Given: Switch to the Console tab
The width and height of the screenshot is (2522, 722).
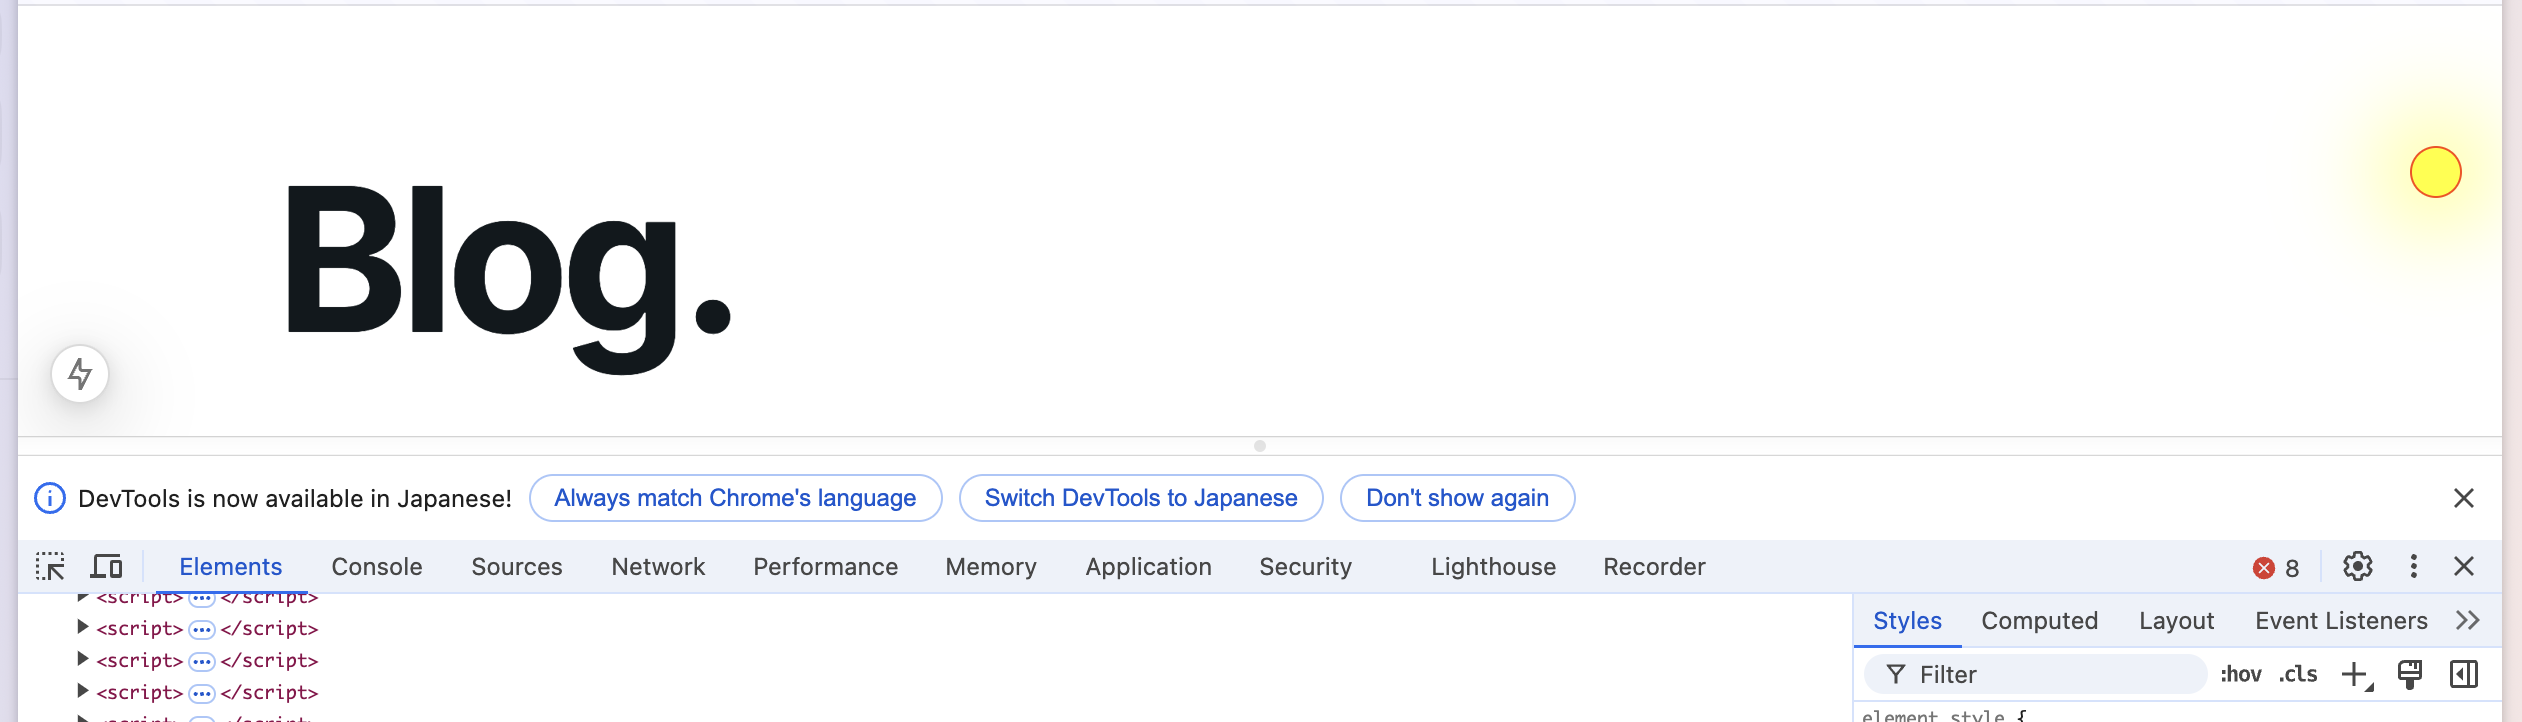Looking at the screenshot, I should pyautogui.click(x=377, y=567).
